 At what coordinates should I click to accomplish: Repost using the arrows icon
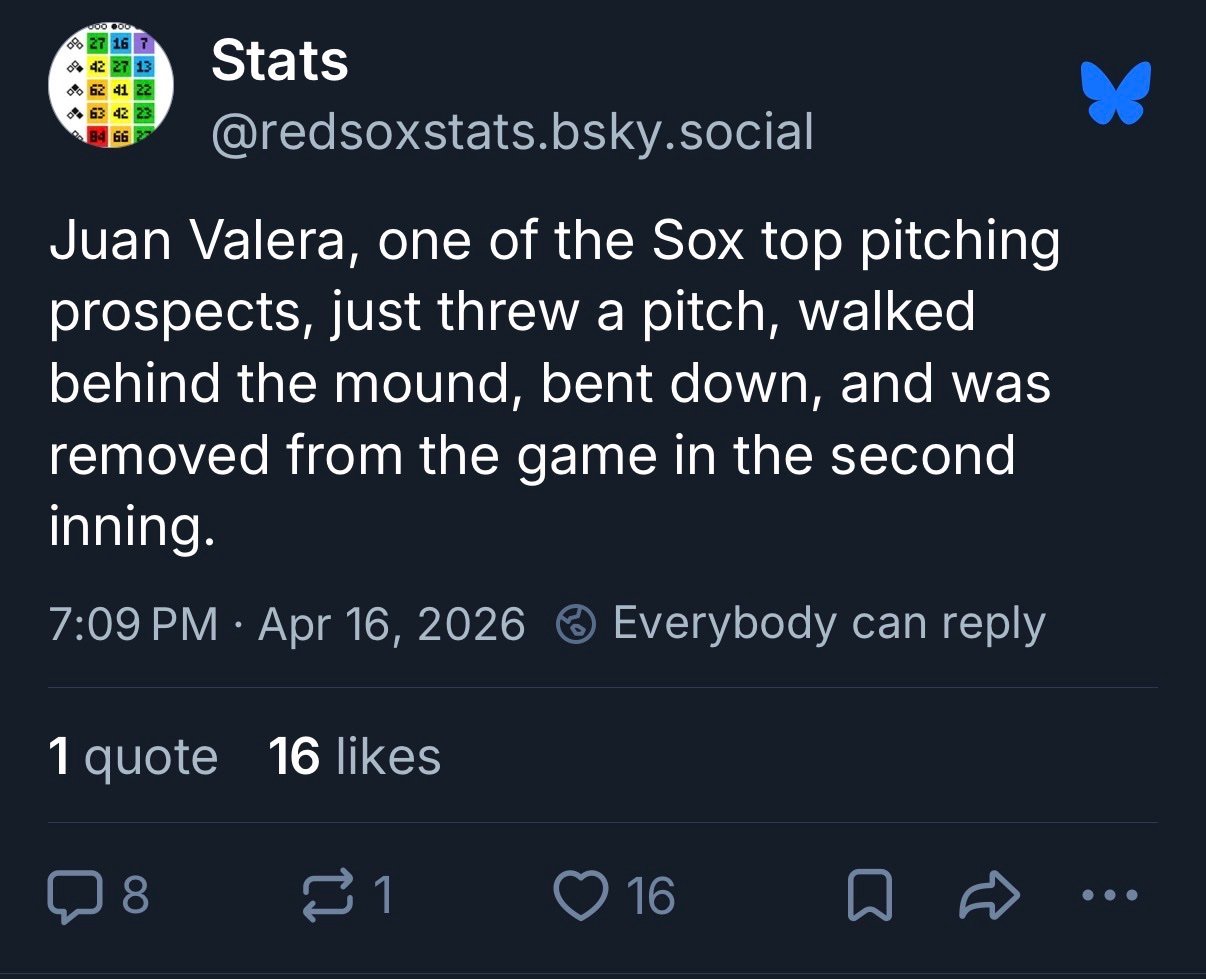[x=333, y=896]
